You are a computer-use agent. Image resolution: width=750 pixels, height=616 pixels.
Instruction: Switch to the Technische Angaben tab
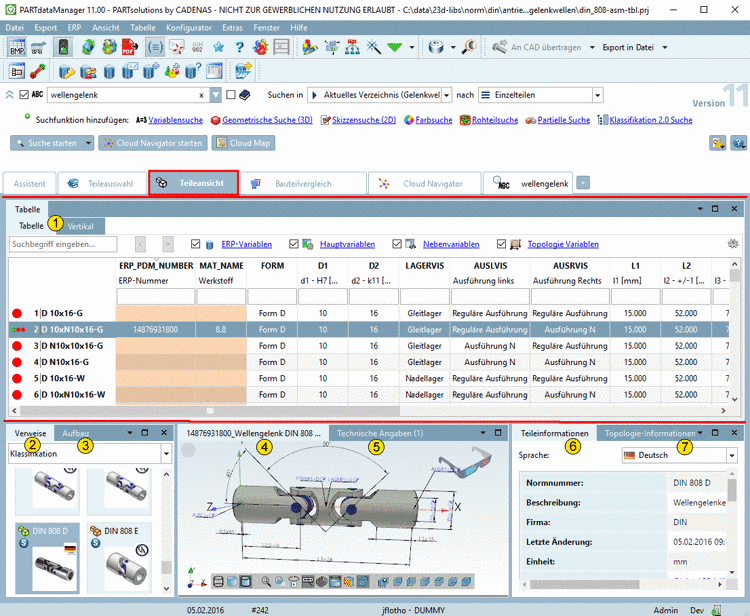(x=380, y=433)
